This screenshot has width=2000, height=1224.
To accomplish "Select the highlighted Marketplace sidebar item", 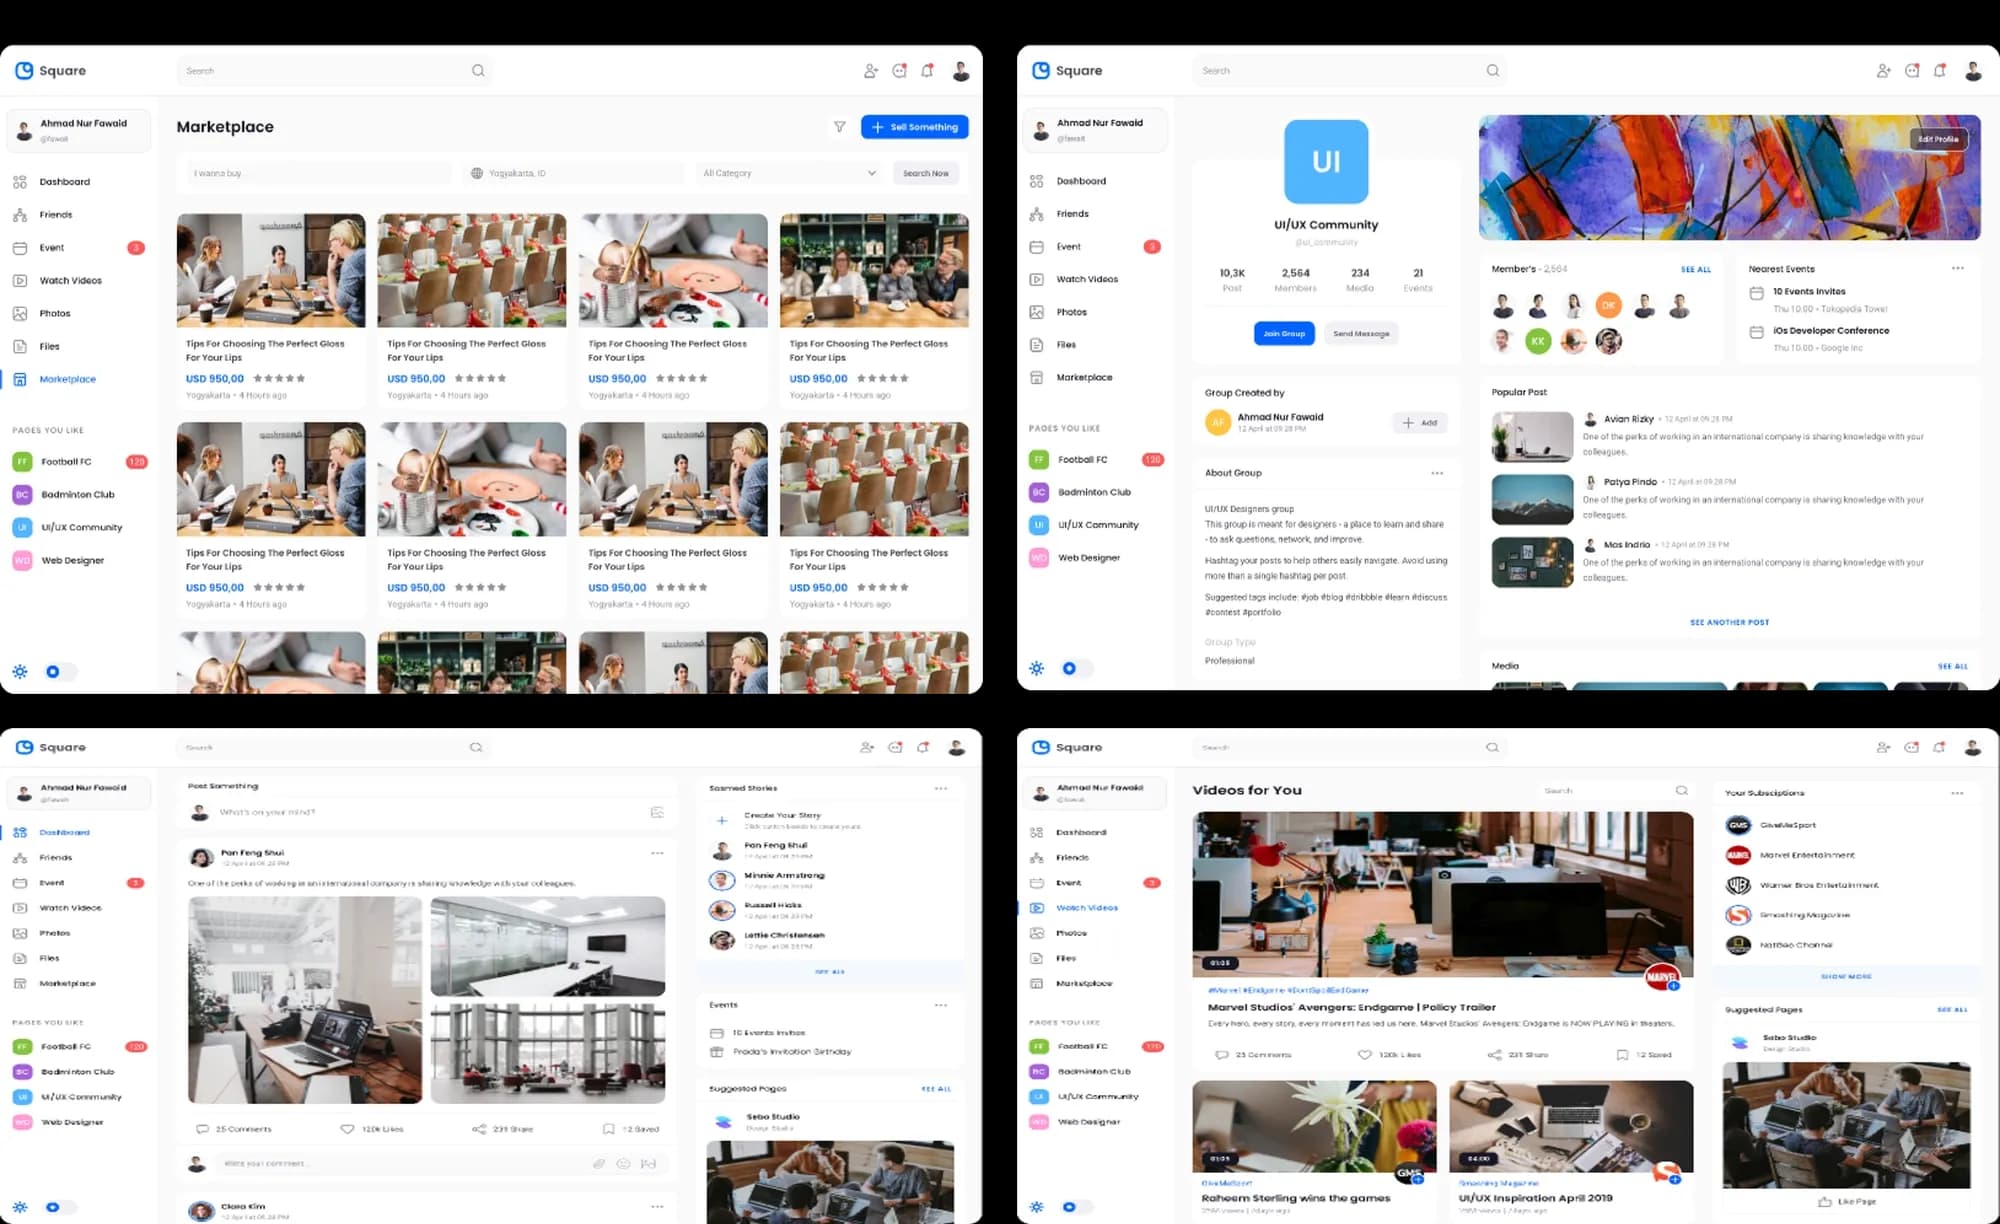I will coord(67,379).
